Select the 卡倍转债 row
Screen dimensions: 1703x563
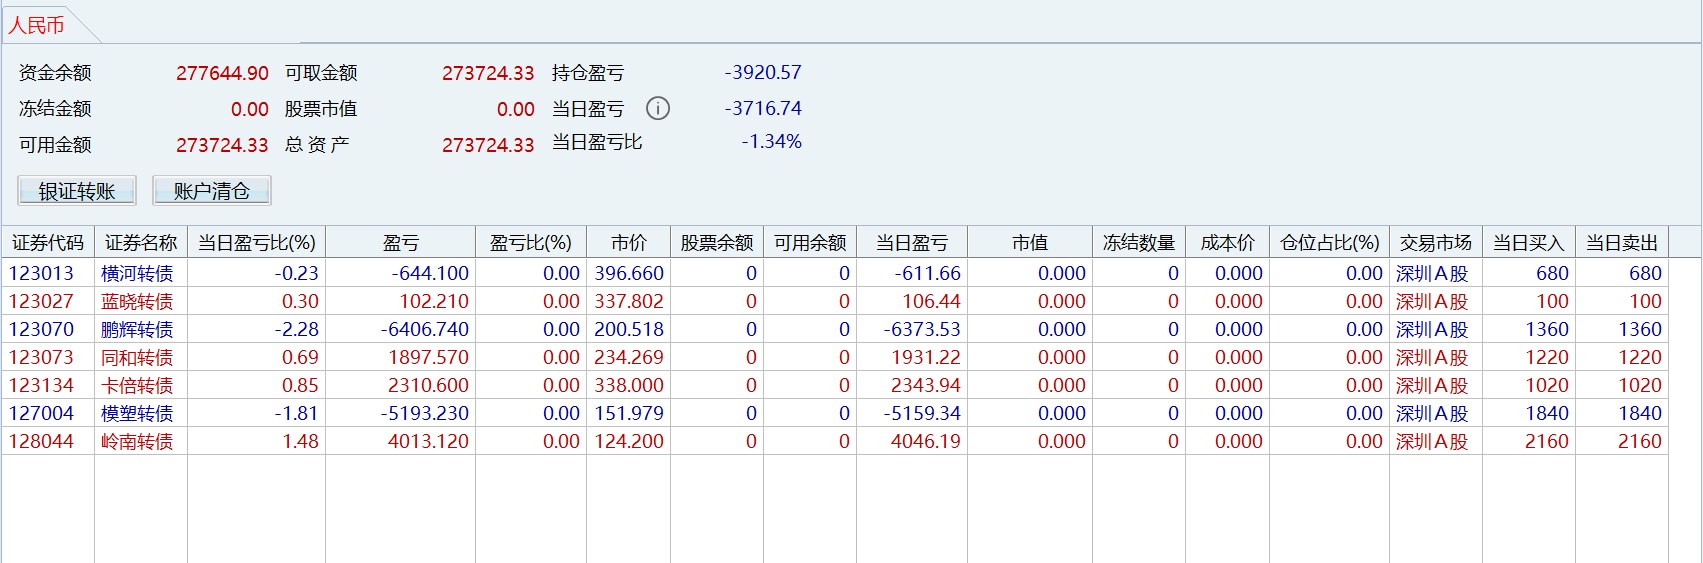coord(835,385)
